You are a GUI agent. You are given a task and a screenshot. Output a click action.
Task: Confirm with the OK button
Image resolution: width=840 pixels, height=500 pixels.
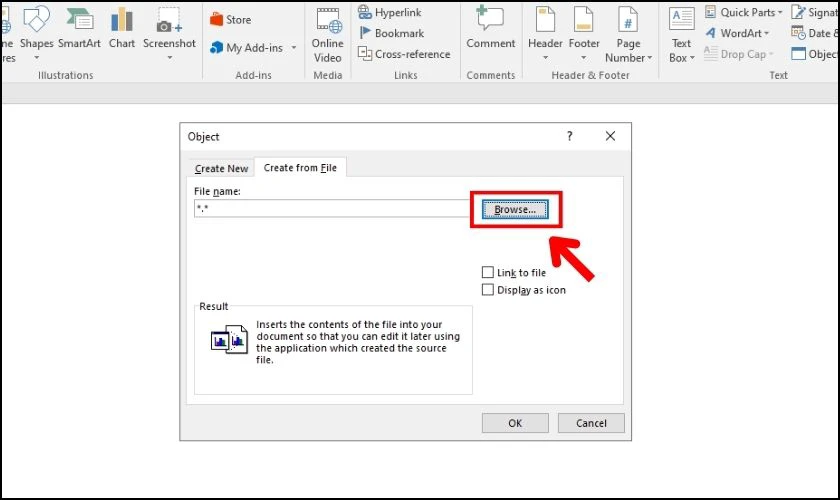[x=515, y=423]
